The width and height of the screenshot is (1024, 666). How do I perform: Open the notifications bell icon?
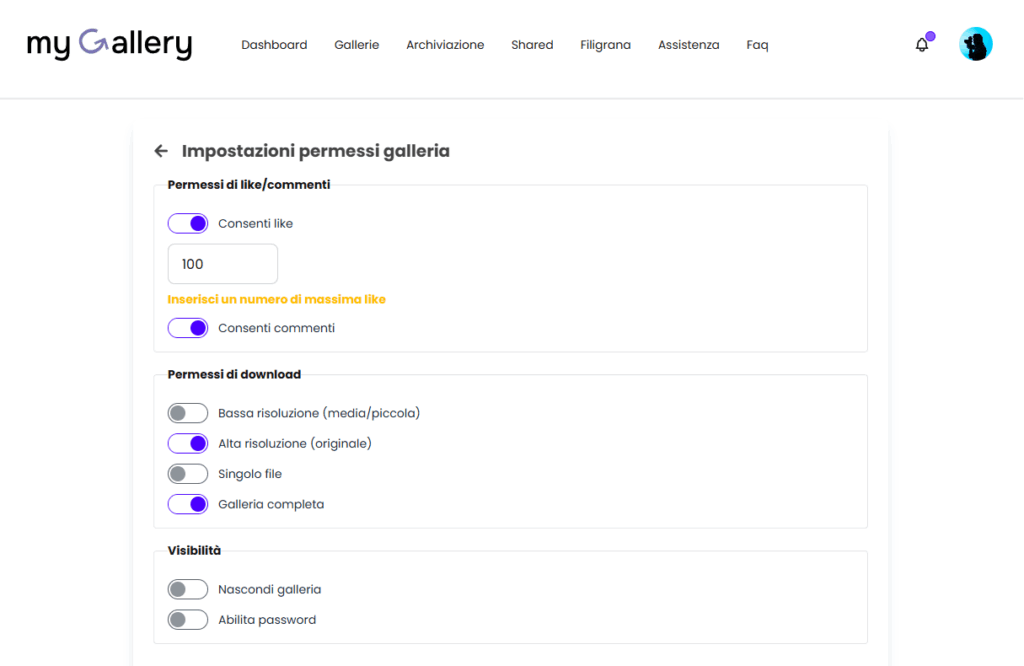(922, 45)
